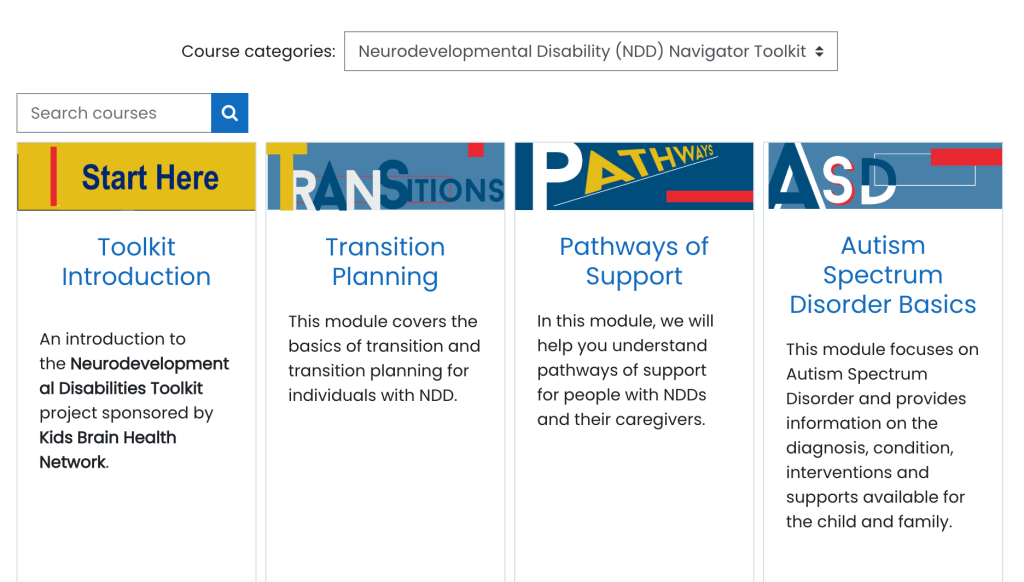Open the Toolkit Introduction course

pos(136,262)
